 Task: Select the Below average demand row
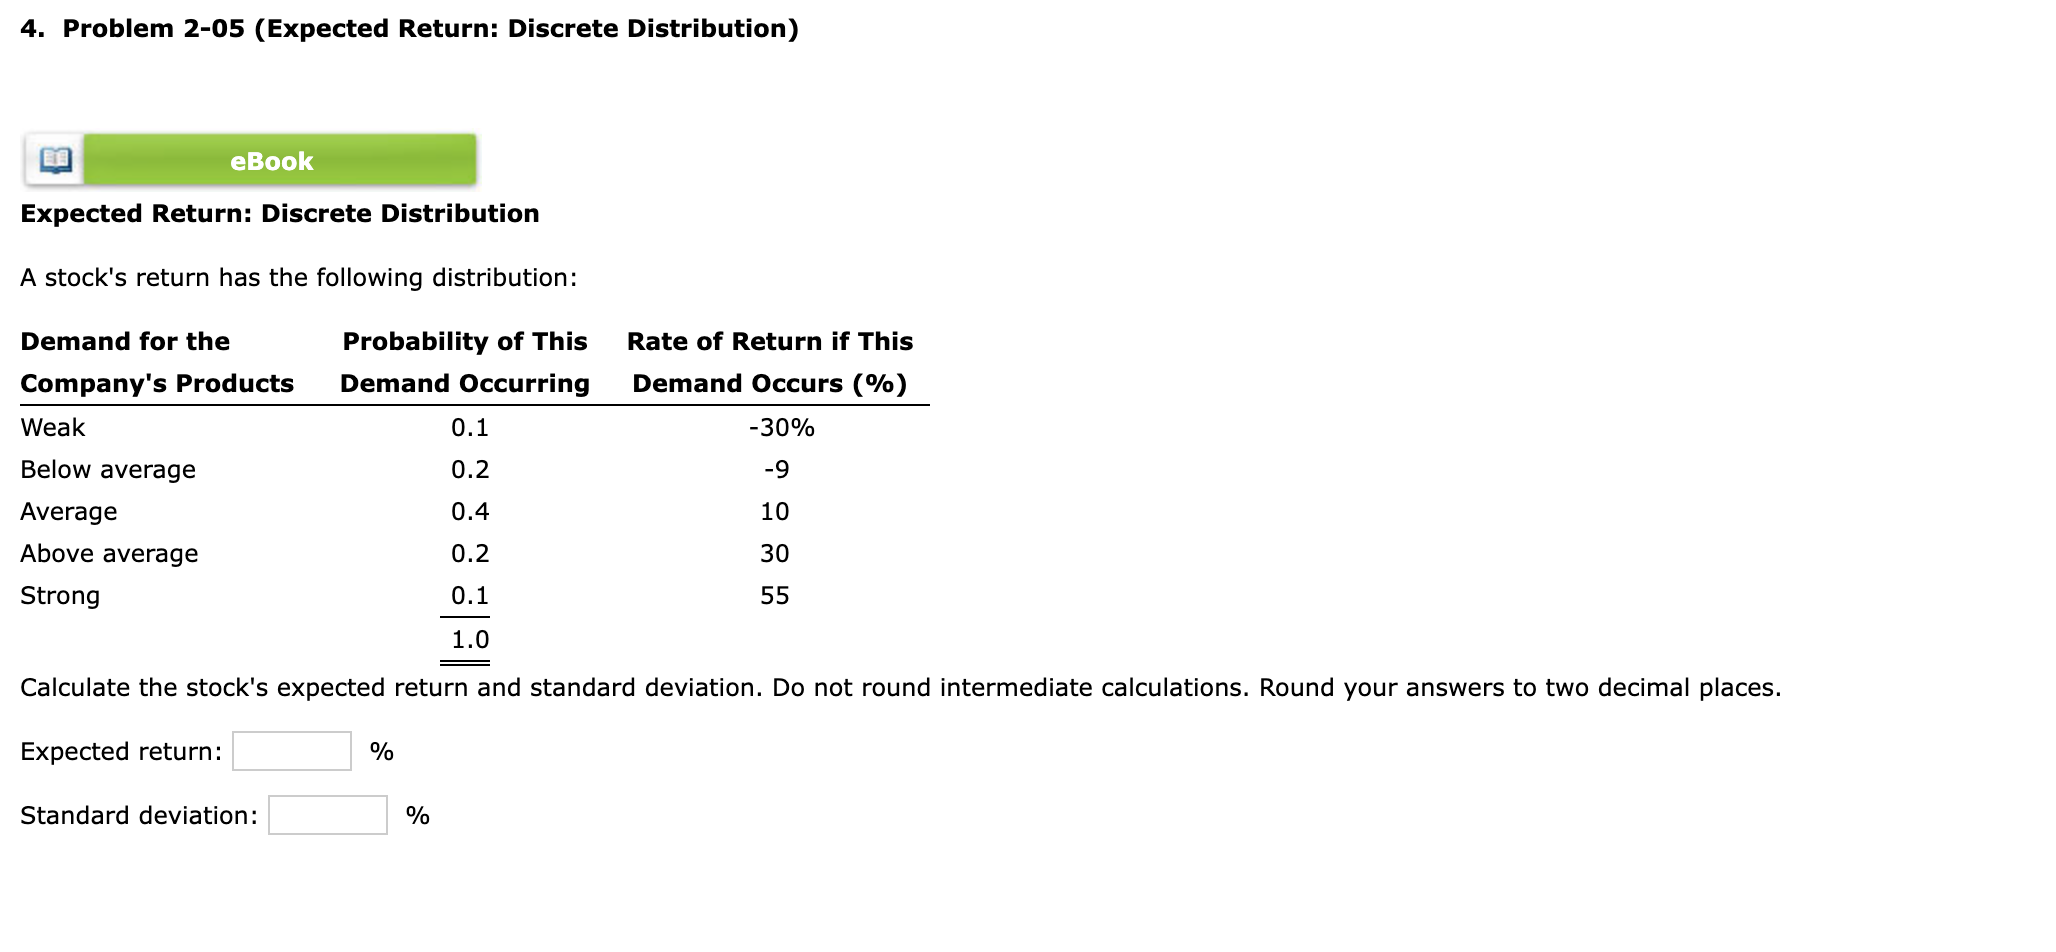point(107,469)
